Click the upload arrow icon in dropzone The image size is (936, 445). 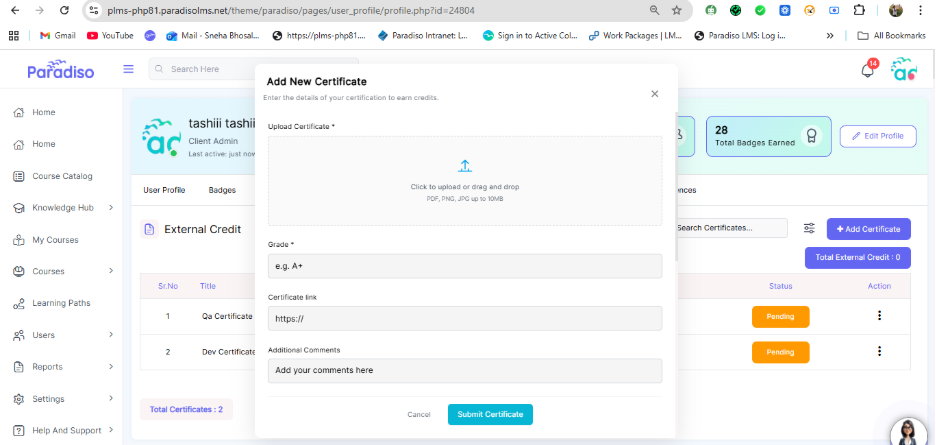[x=464, y=166]
